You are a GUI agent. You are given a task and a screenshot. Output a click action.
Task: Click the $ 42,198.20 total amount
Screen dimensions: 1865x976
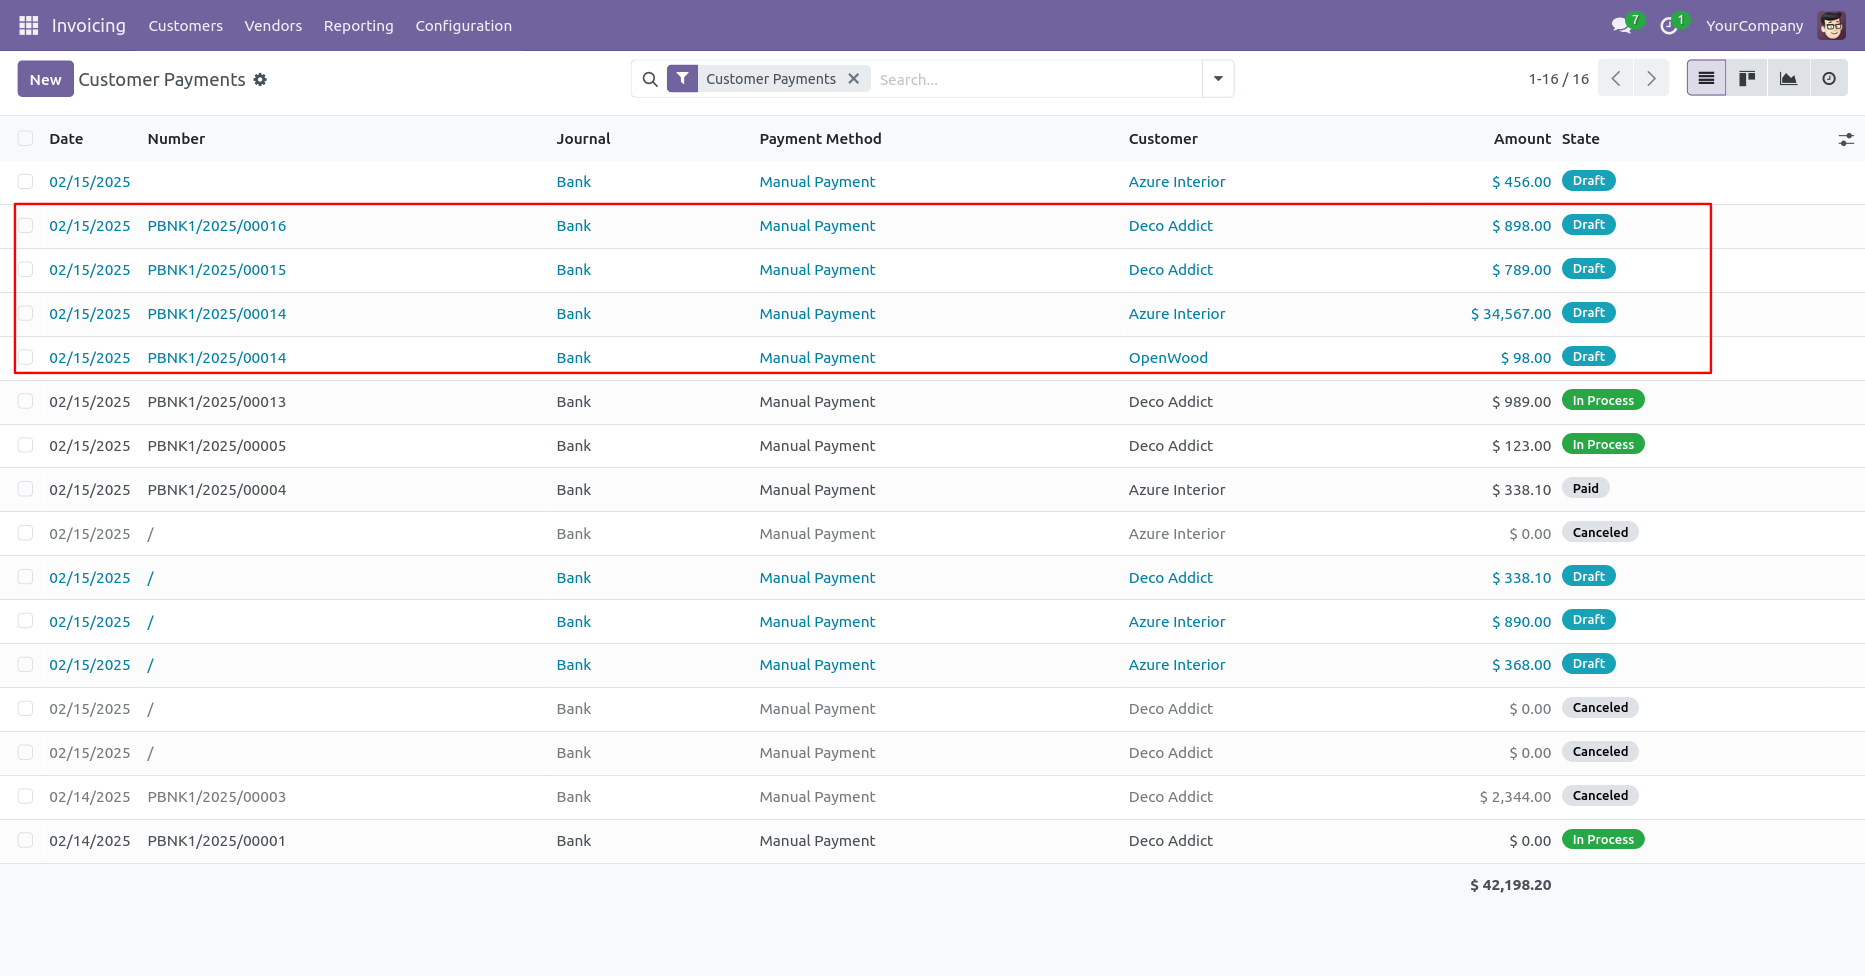(1510, 885)
